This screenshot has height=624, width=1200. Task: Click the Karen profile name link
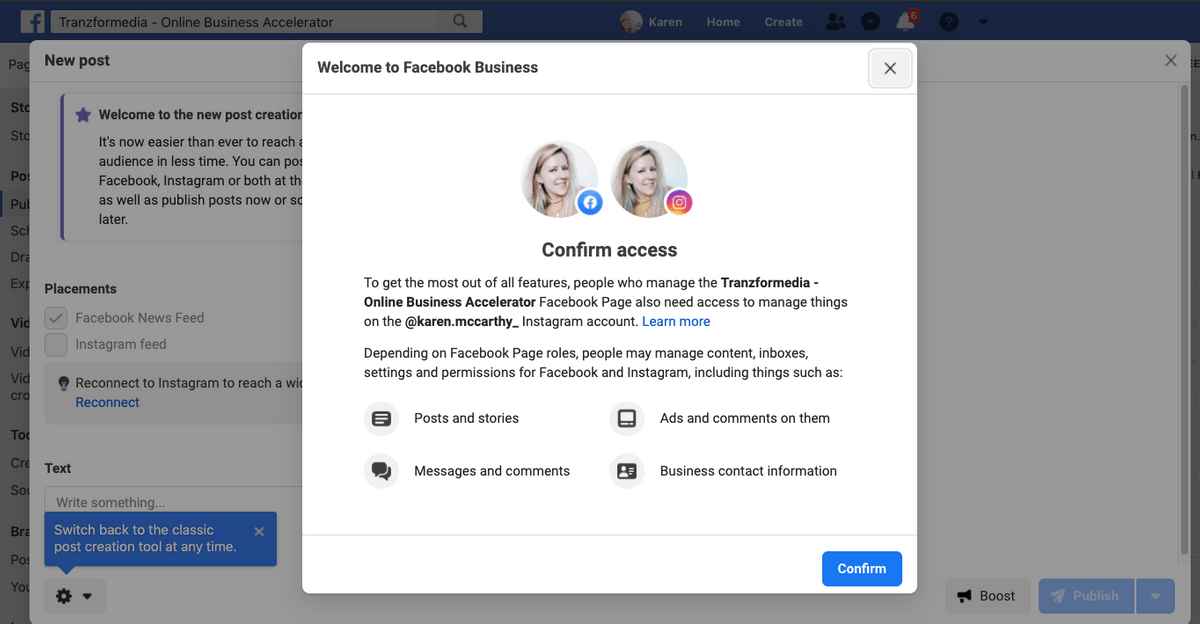665,21
